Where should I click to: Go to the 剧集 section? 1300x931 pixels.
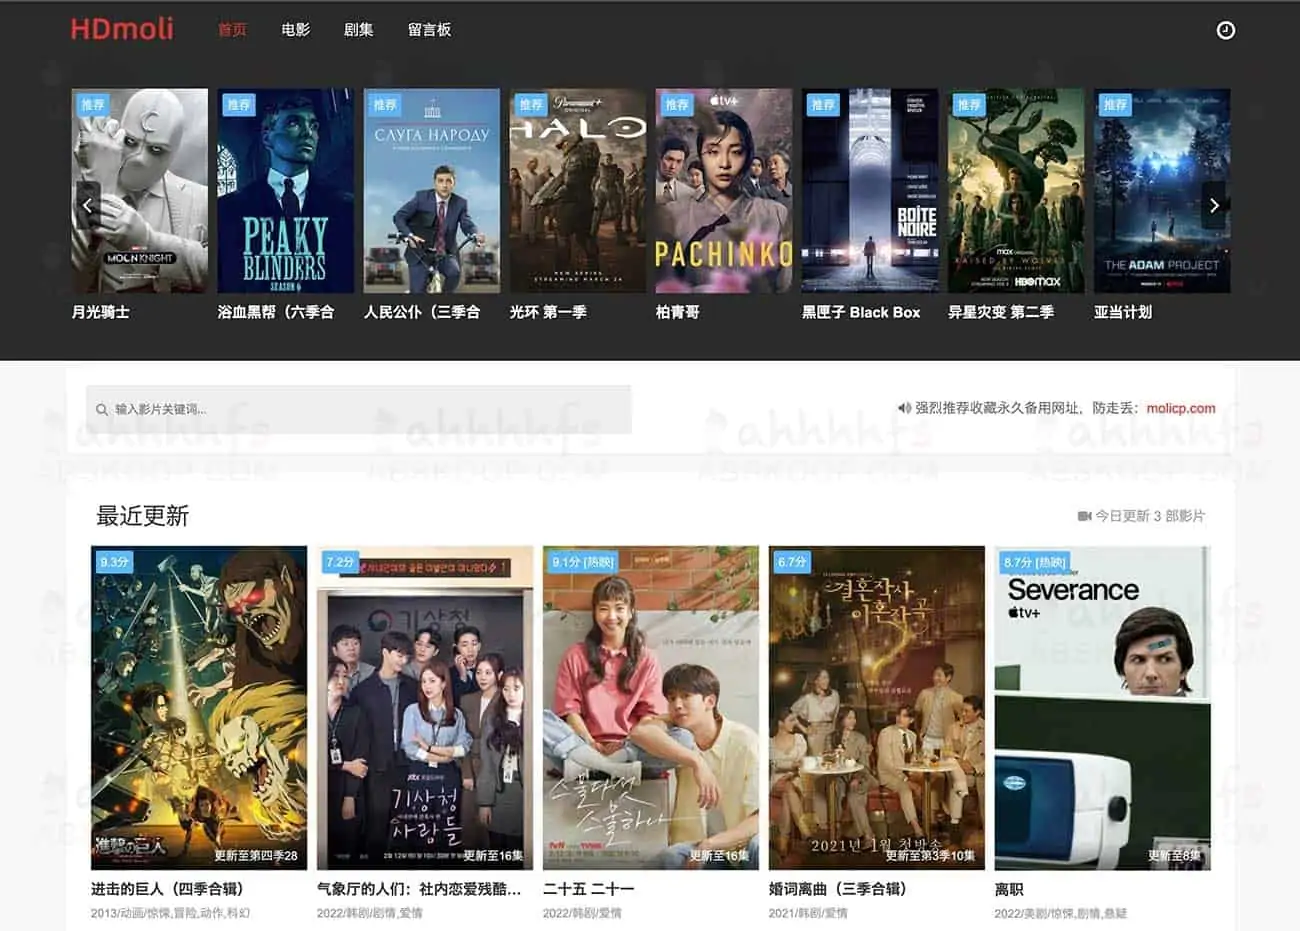358,30
